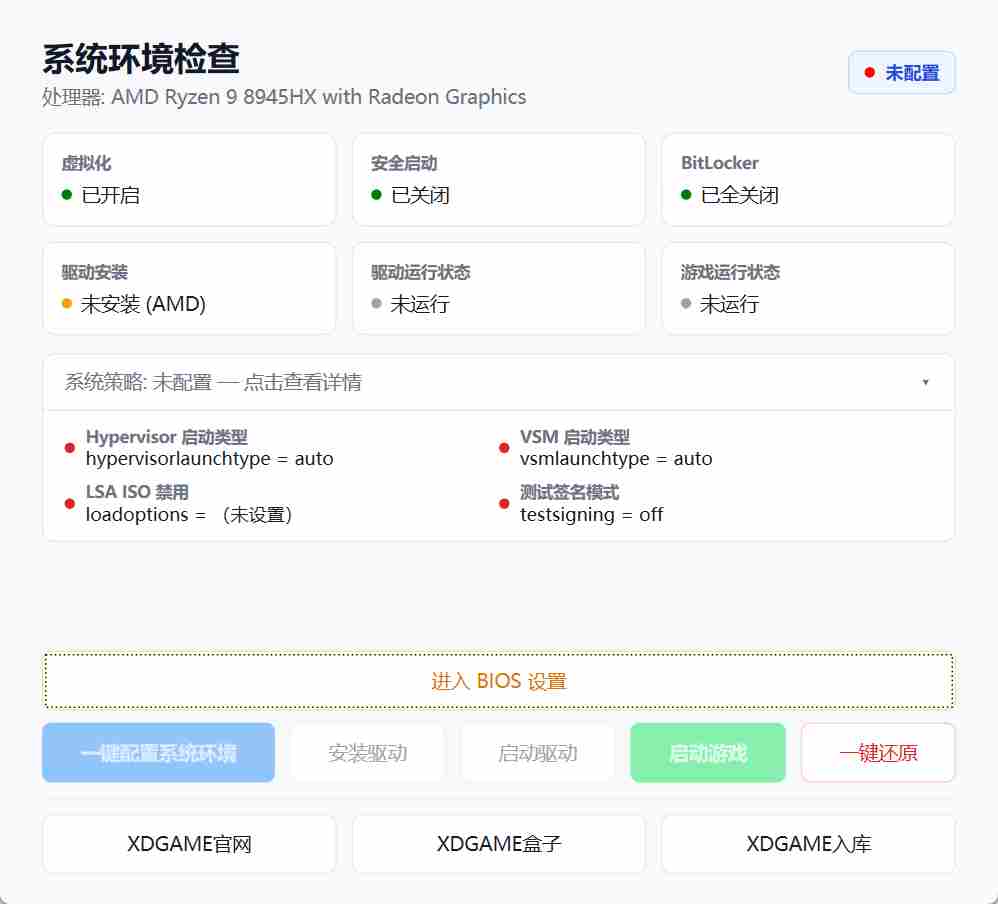Image resolution: width=998 pixels, height=904 pixels.
Task: Open the XDGAME入库 link
Action: click(808, 844)
